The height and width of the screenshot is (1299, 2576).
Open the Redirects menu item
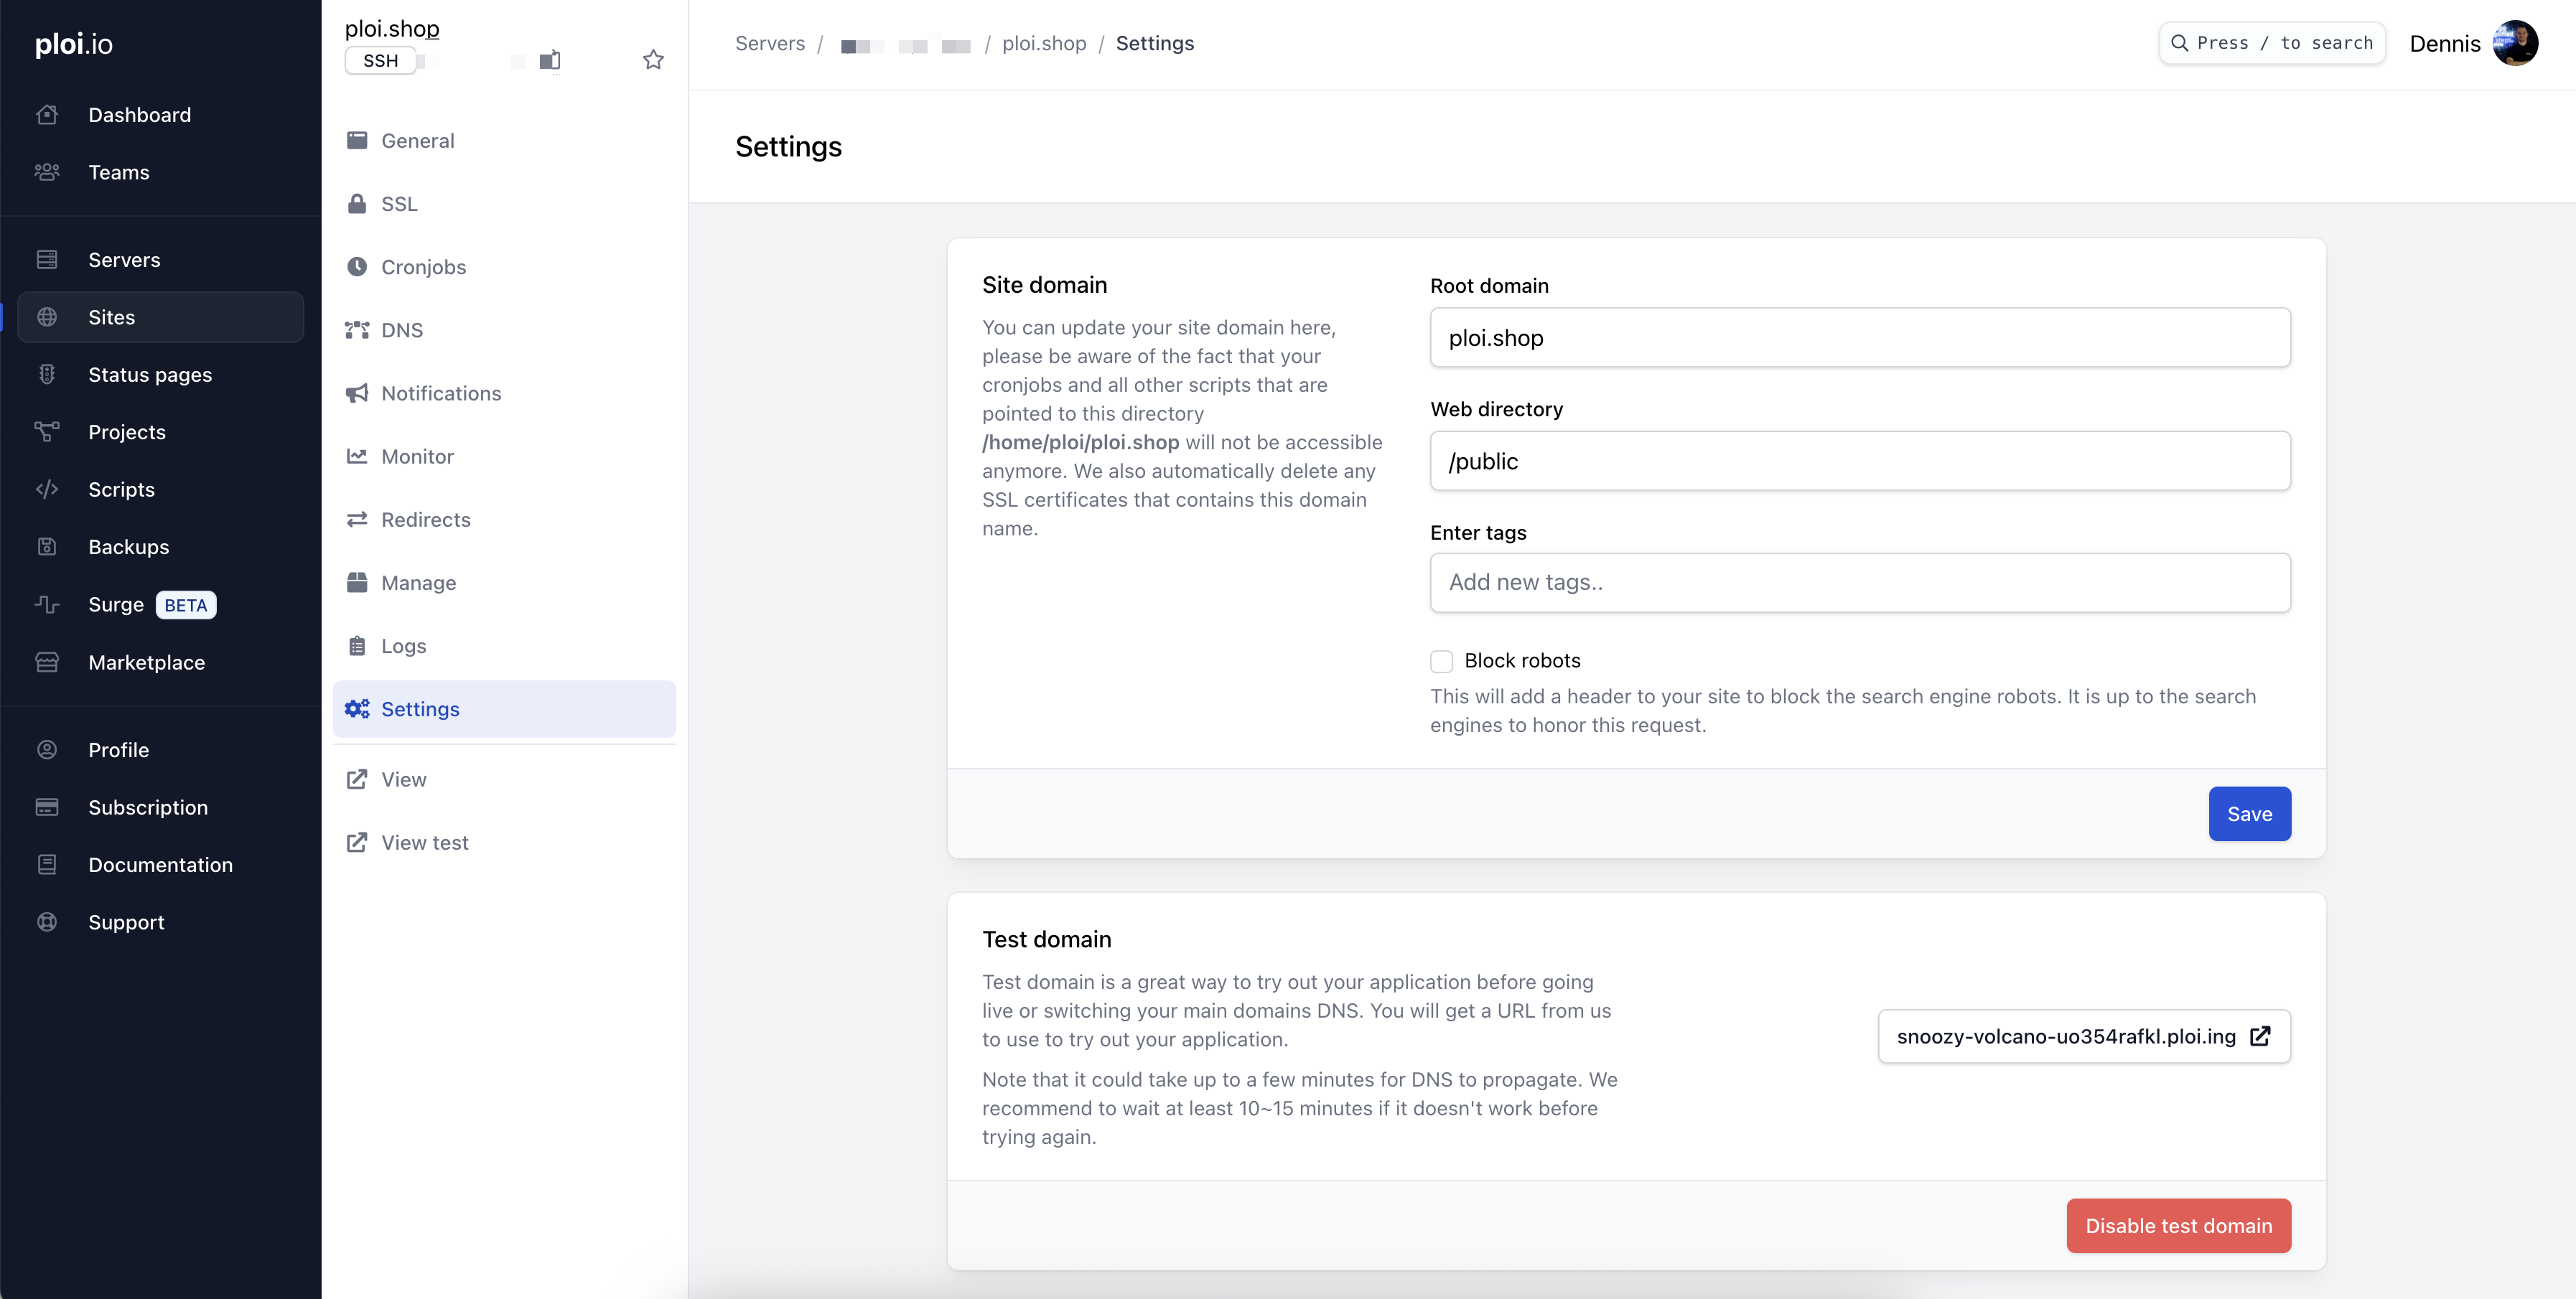click(x=425, y=520)
